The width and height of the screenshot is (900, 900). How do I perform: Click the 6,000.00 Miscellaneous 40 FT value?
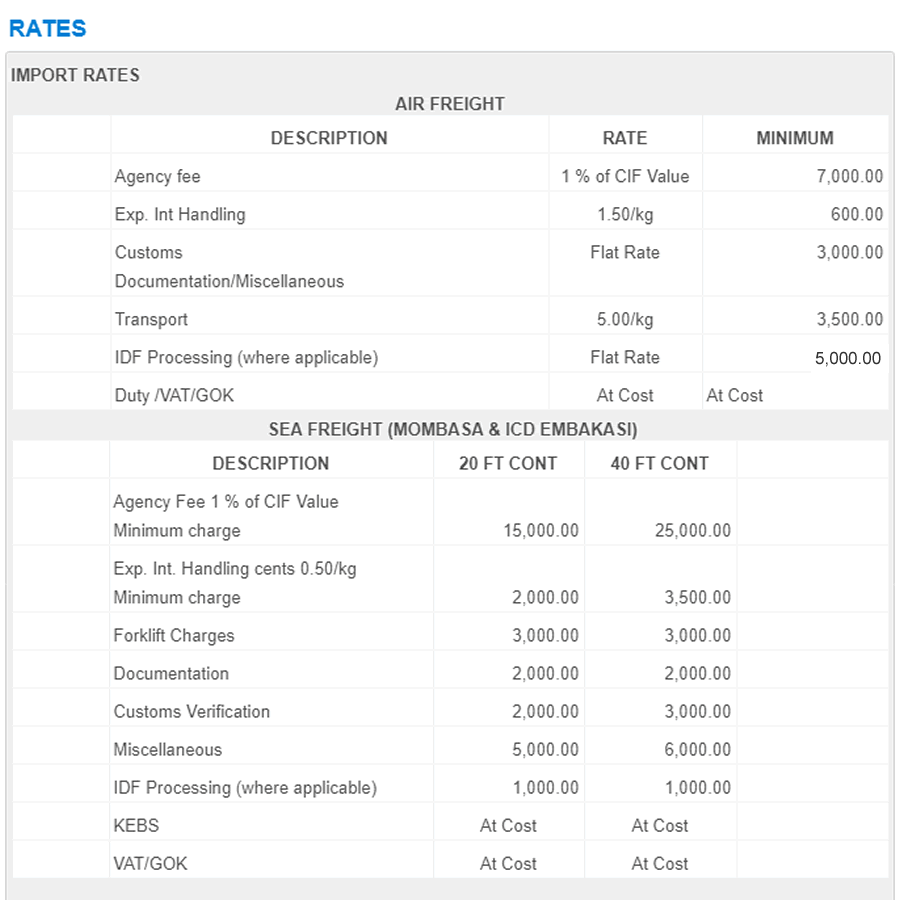pyautogui.click(x=697, y=750)
